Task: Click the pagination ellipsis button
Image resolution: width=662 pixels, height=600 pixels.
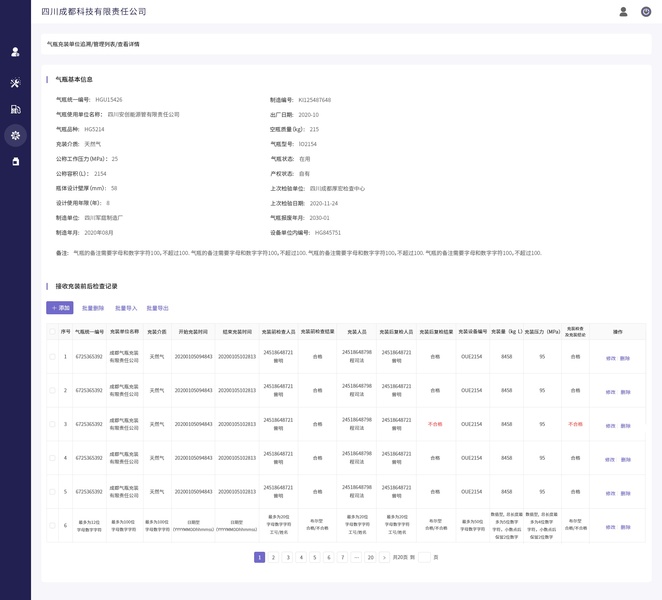Action: click(x=356, y=557)
